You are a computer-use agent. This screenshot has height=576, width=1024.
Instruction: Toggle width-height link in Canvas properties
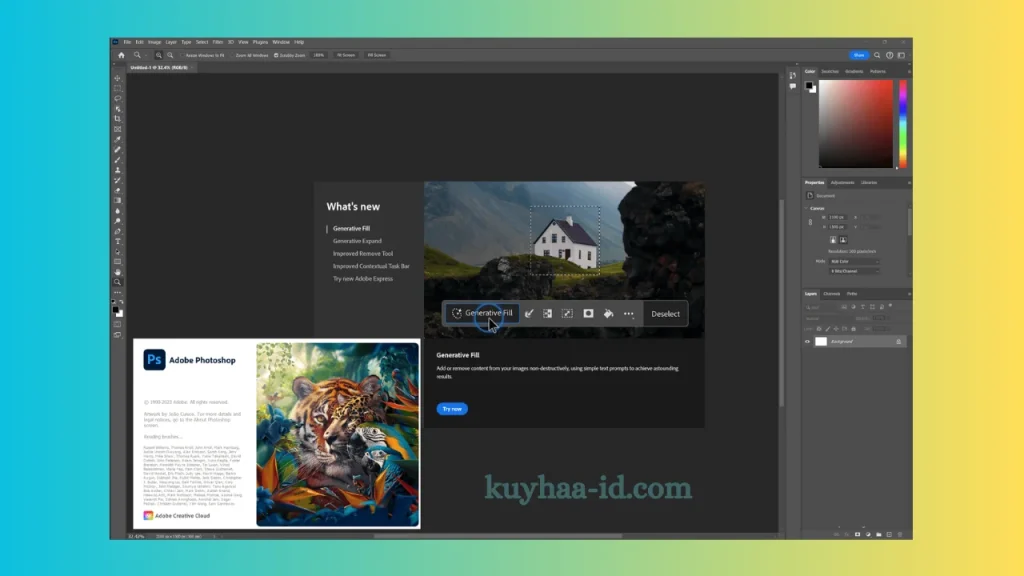point(810,222)
